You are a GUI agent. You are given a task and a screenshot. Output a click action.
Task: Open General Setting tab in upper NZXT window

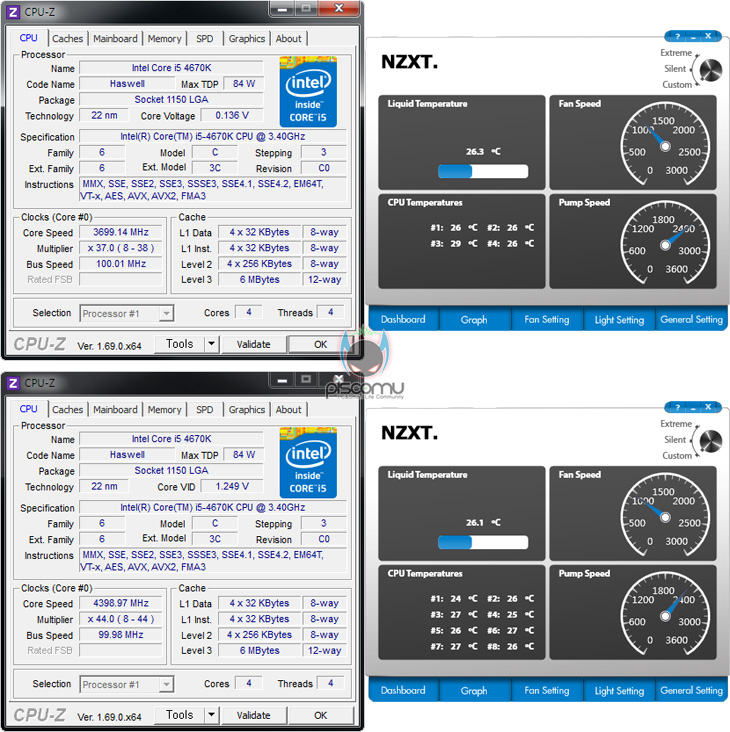tap(691, 319)
